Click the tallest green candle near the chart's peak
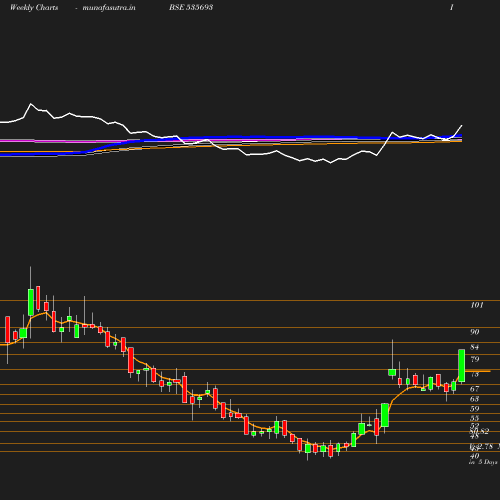Viewport: 500px width, 500px height. tap(31, 302)
